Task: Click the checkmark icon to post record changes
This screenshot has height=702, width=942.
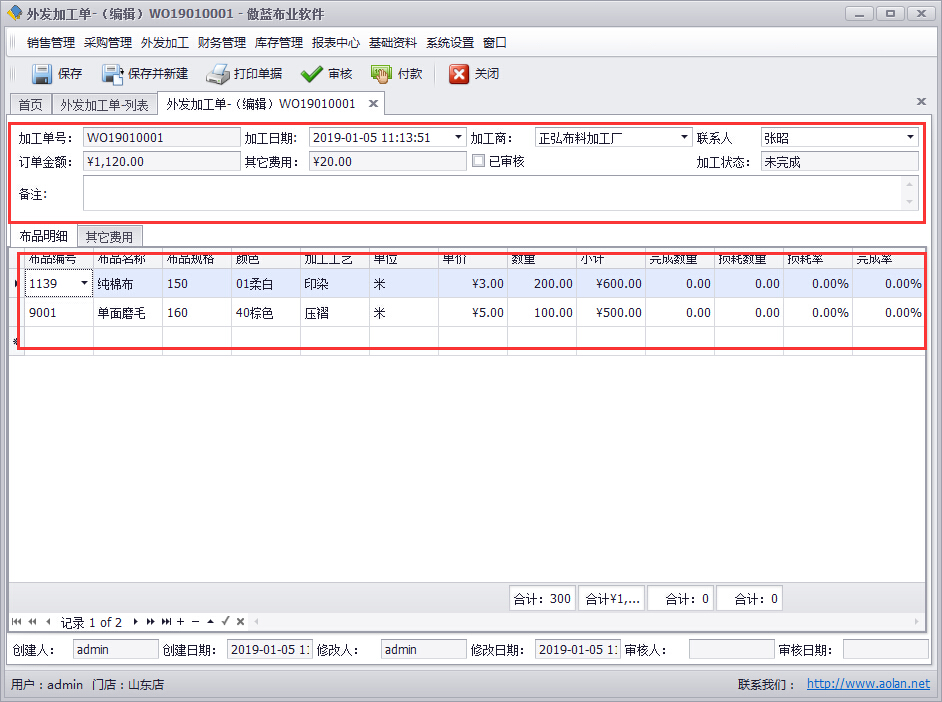Action: coord(225,621)
